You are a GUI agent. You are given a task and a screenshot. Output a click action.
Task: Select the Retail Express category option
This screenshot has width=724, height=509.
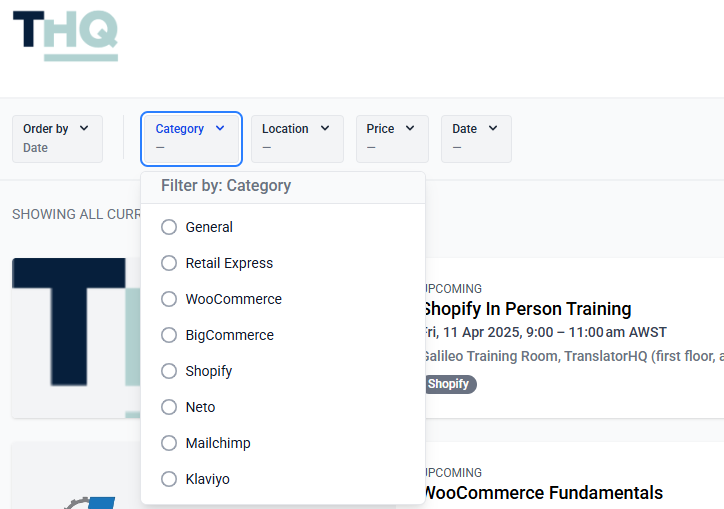[217, 263]
